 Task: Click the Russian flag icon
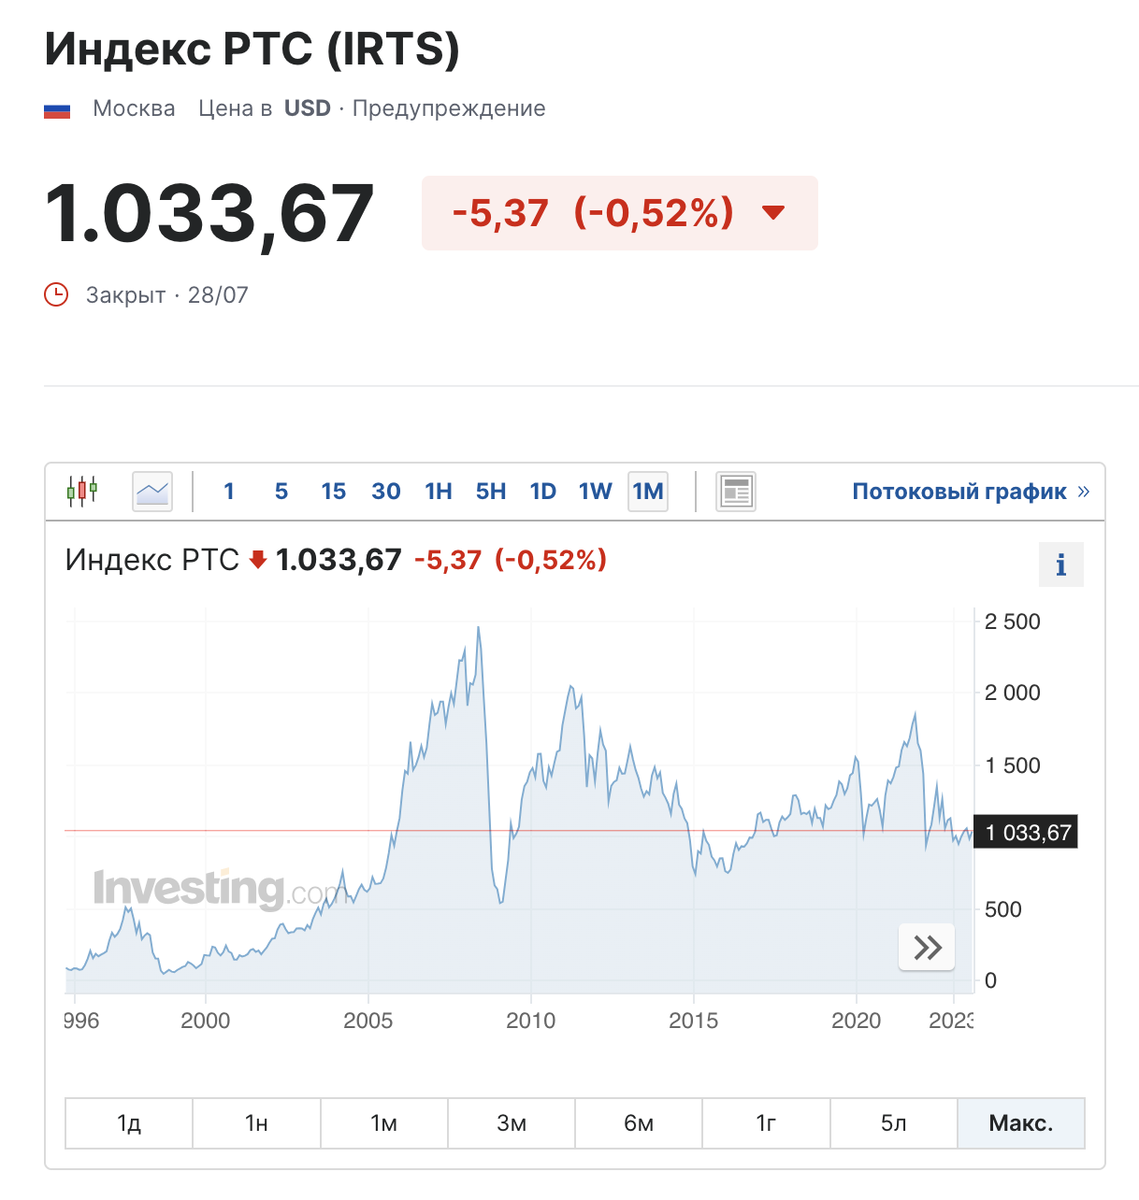coord(57,109)
